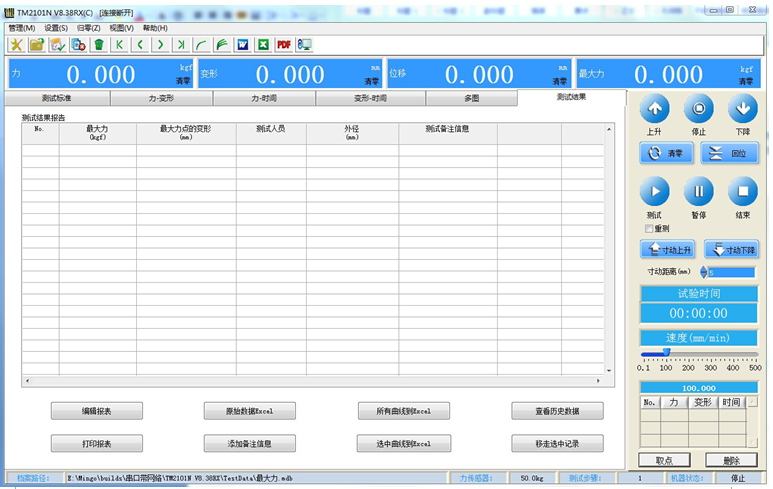Export report to Word icon
Viewport: 773px width, 489px height.
click(x=243, y=45)
